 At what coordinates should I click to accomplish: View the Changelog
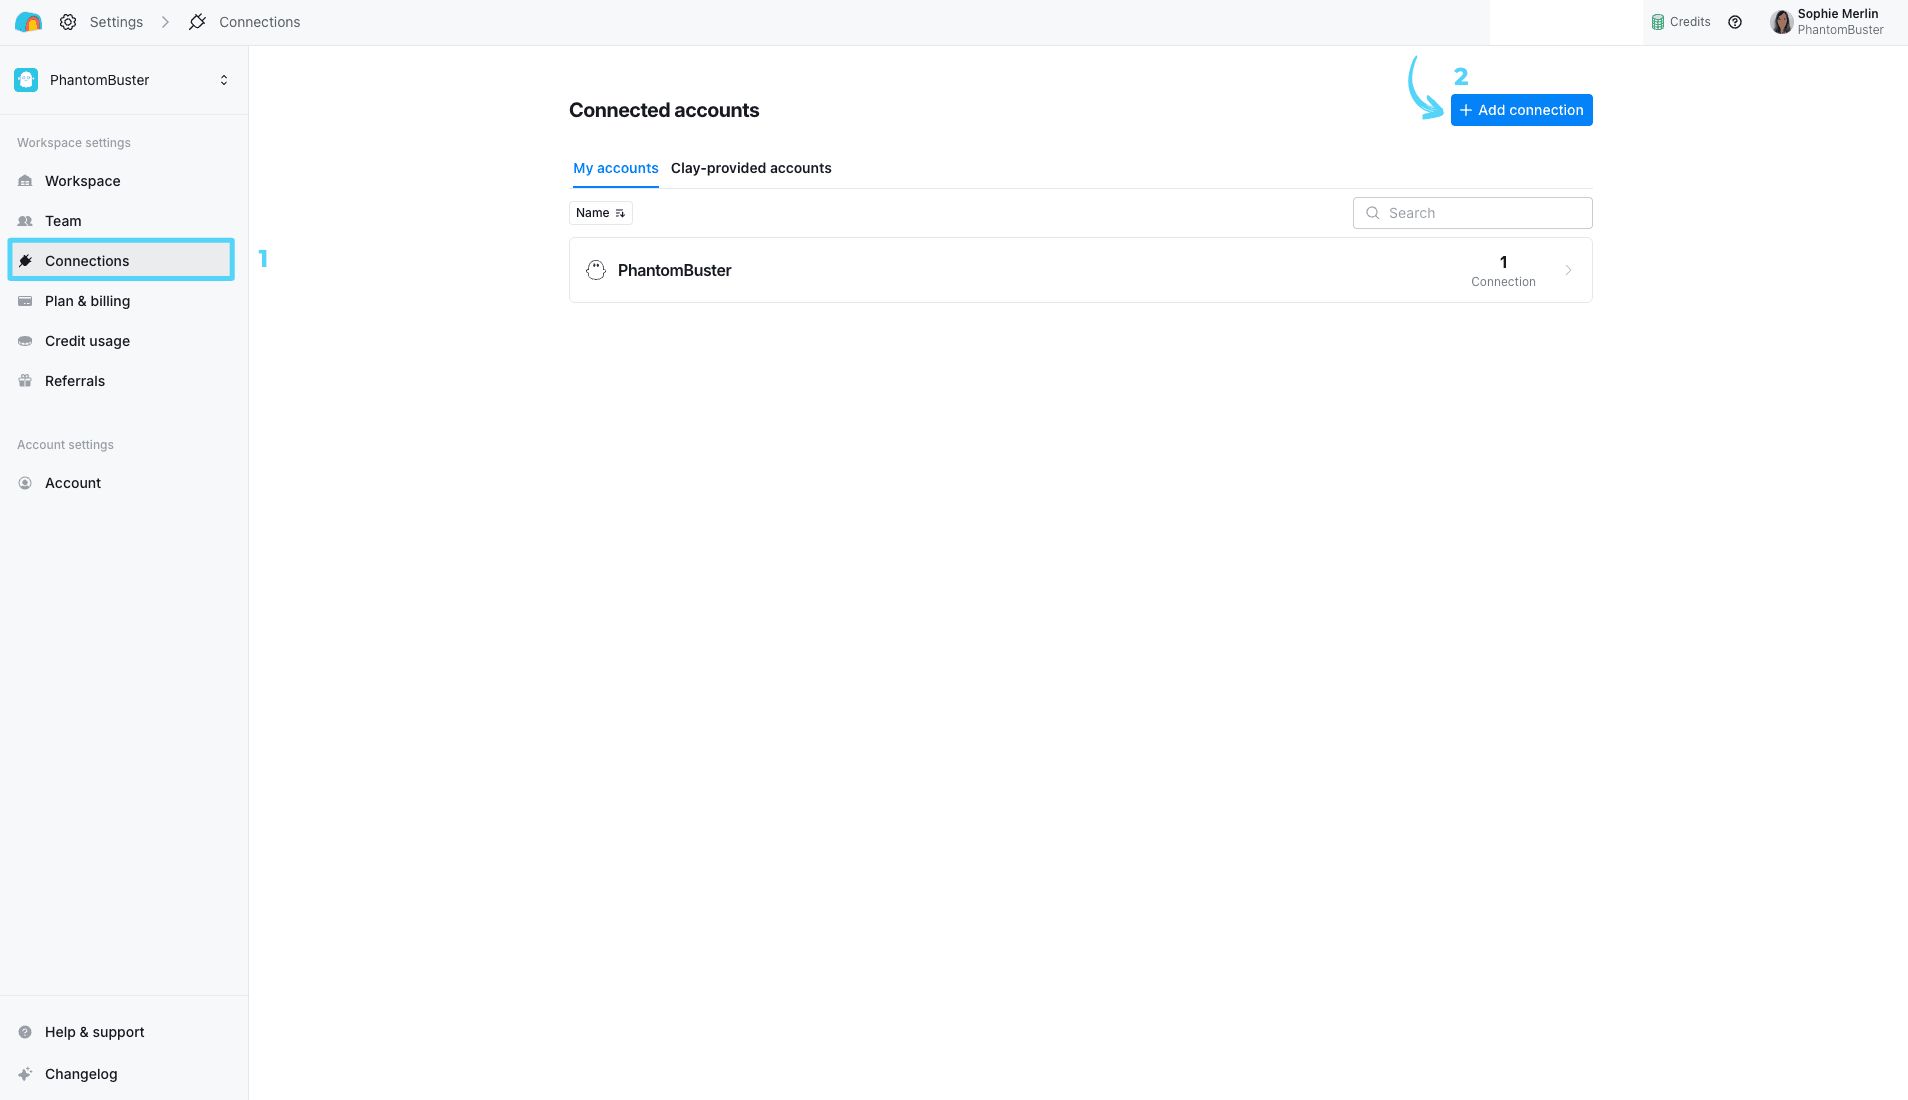[81, 1074]
